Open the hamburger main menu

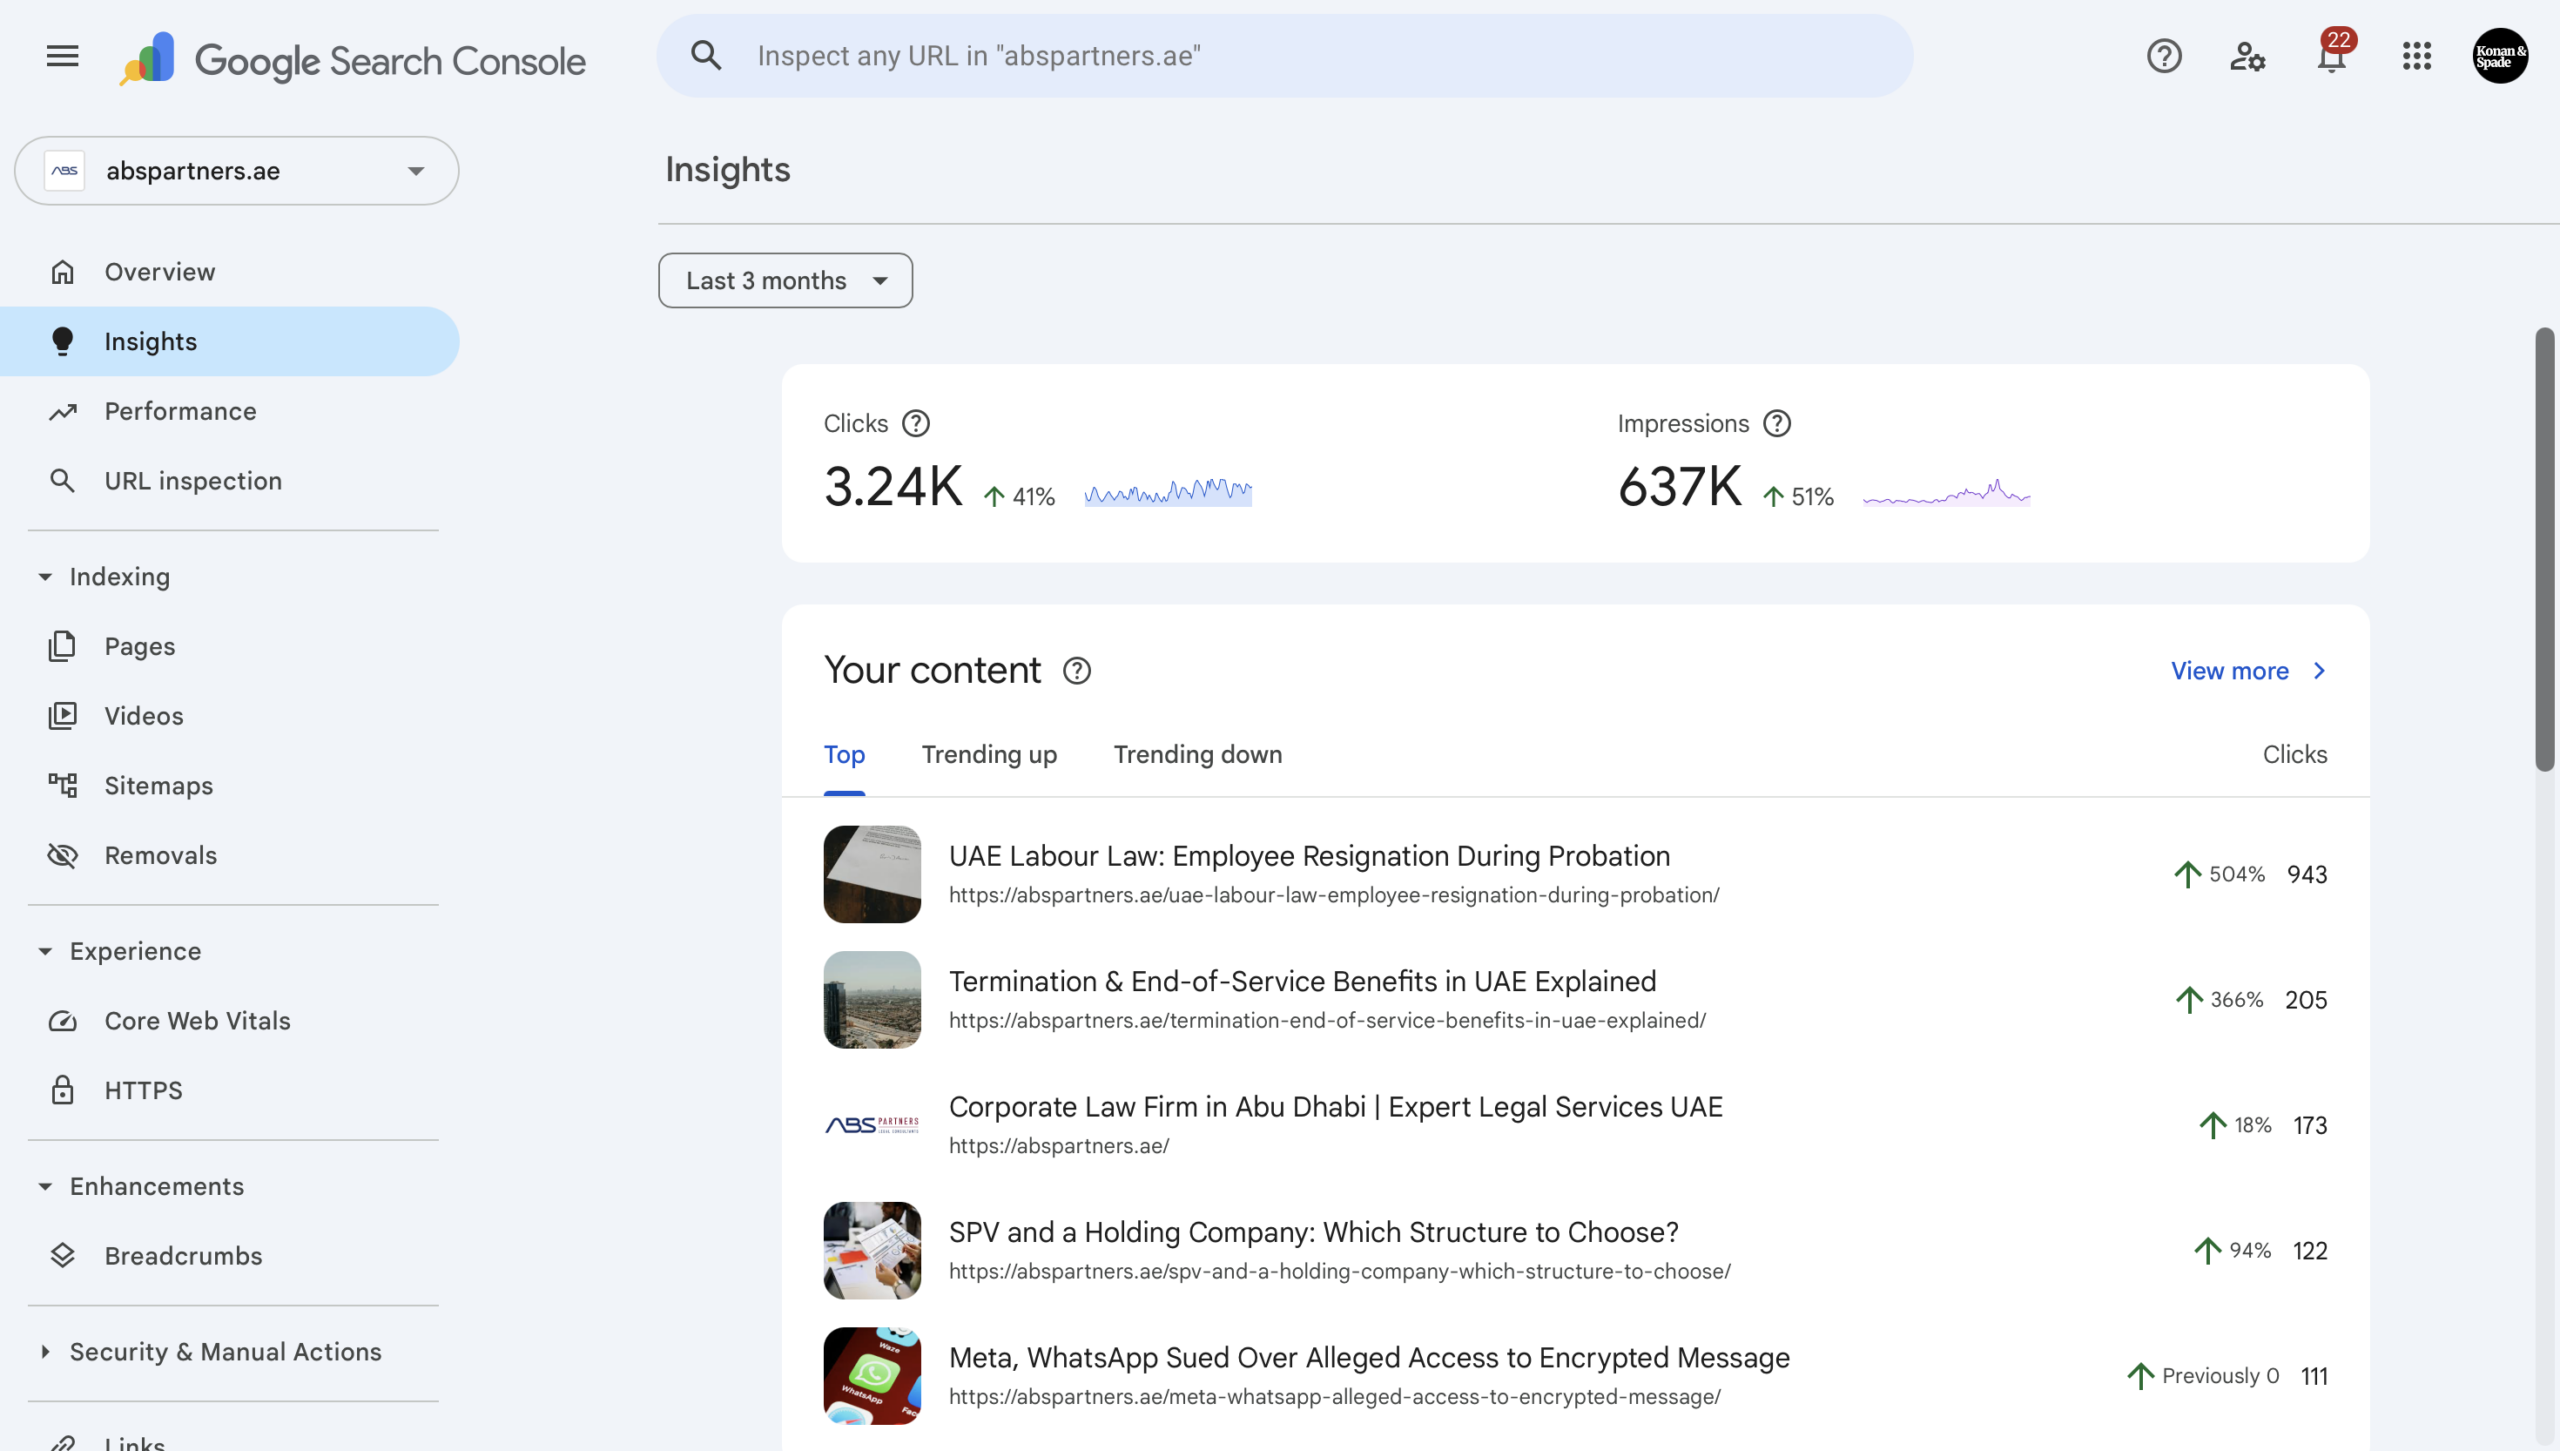click(x=62, y=56)
